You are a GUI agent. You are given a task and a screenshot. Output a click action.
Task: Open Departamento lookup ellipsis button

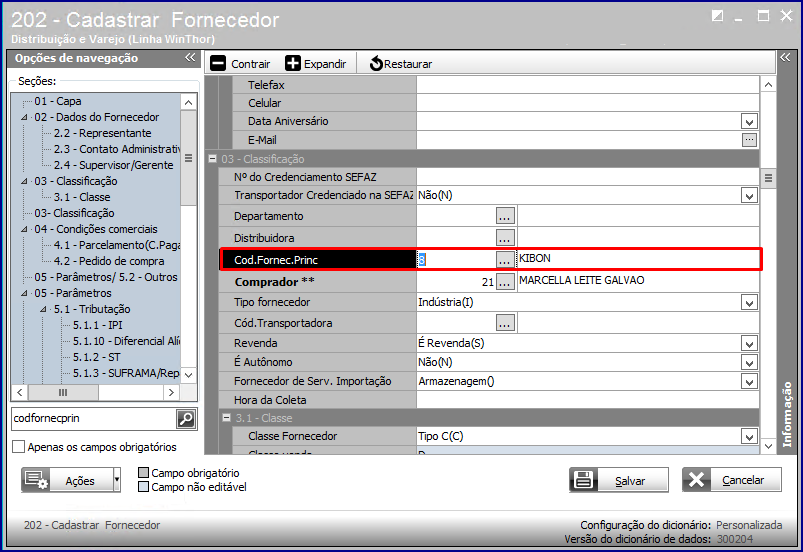point(505,216)
